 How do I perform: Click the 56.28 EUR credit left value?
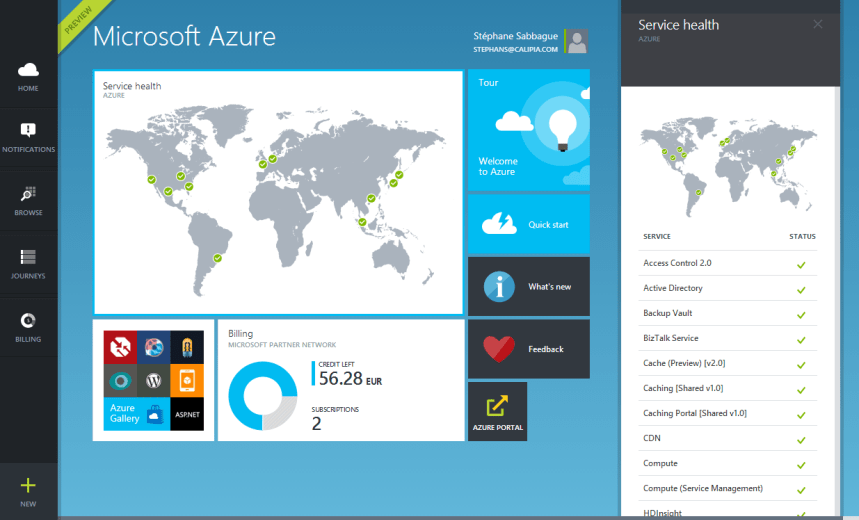click(350, 379)
